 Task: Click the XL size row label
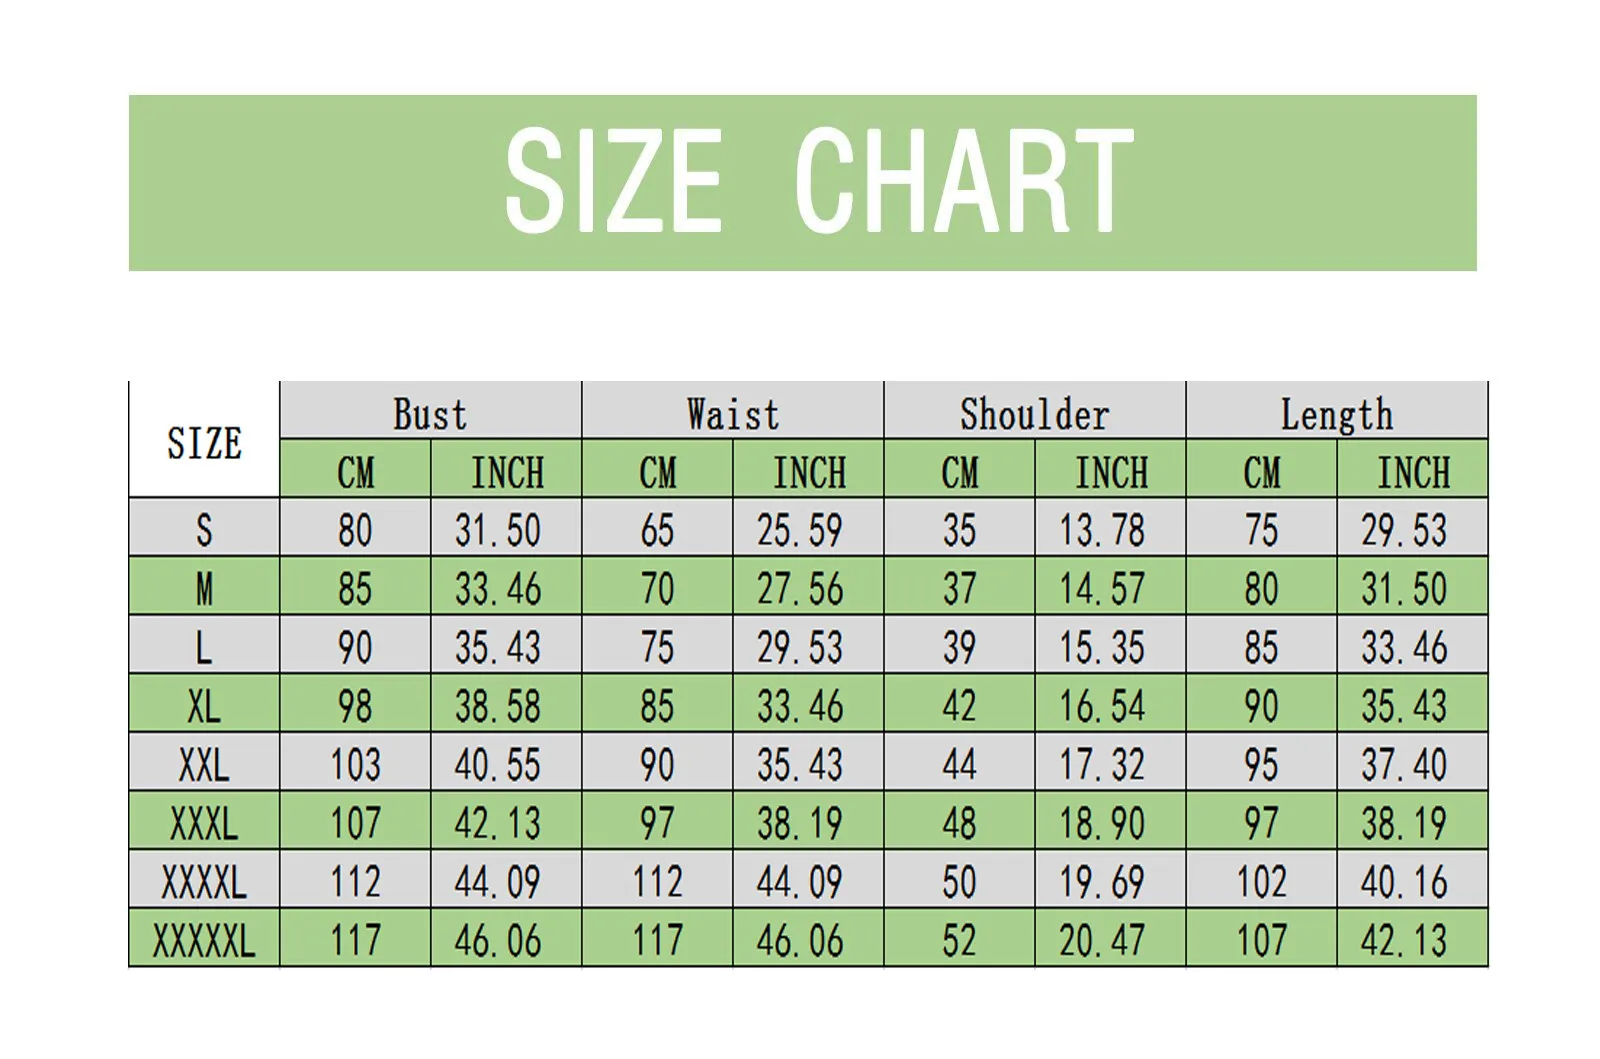204,706
